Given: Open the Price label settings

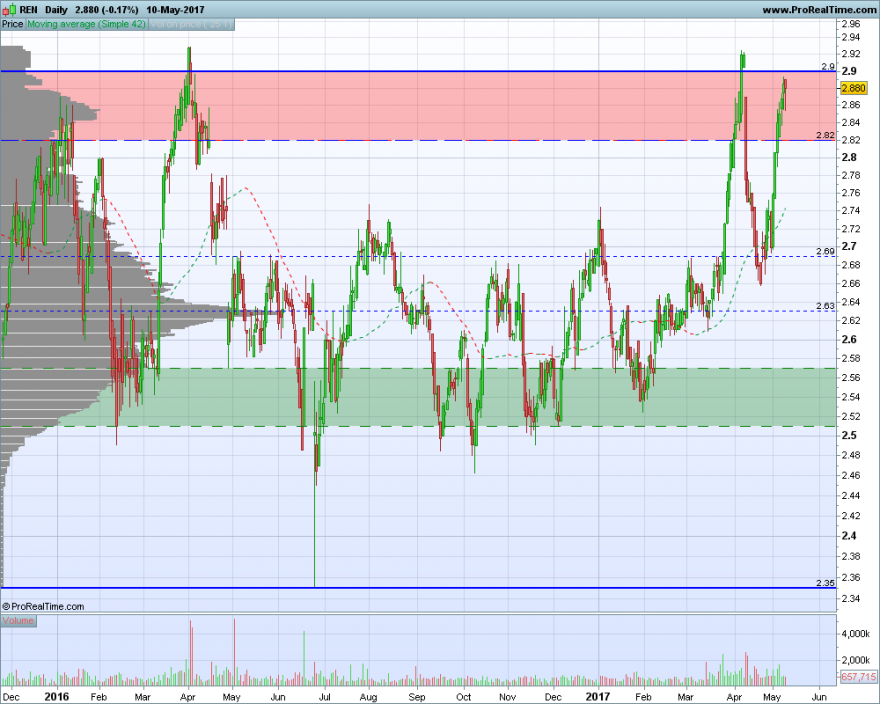Looking at the screenshot, I should coord(12,24).
